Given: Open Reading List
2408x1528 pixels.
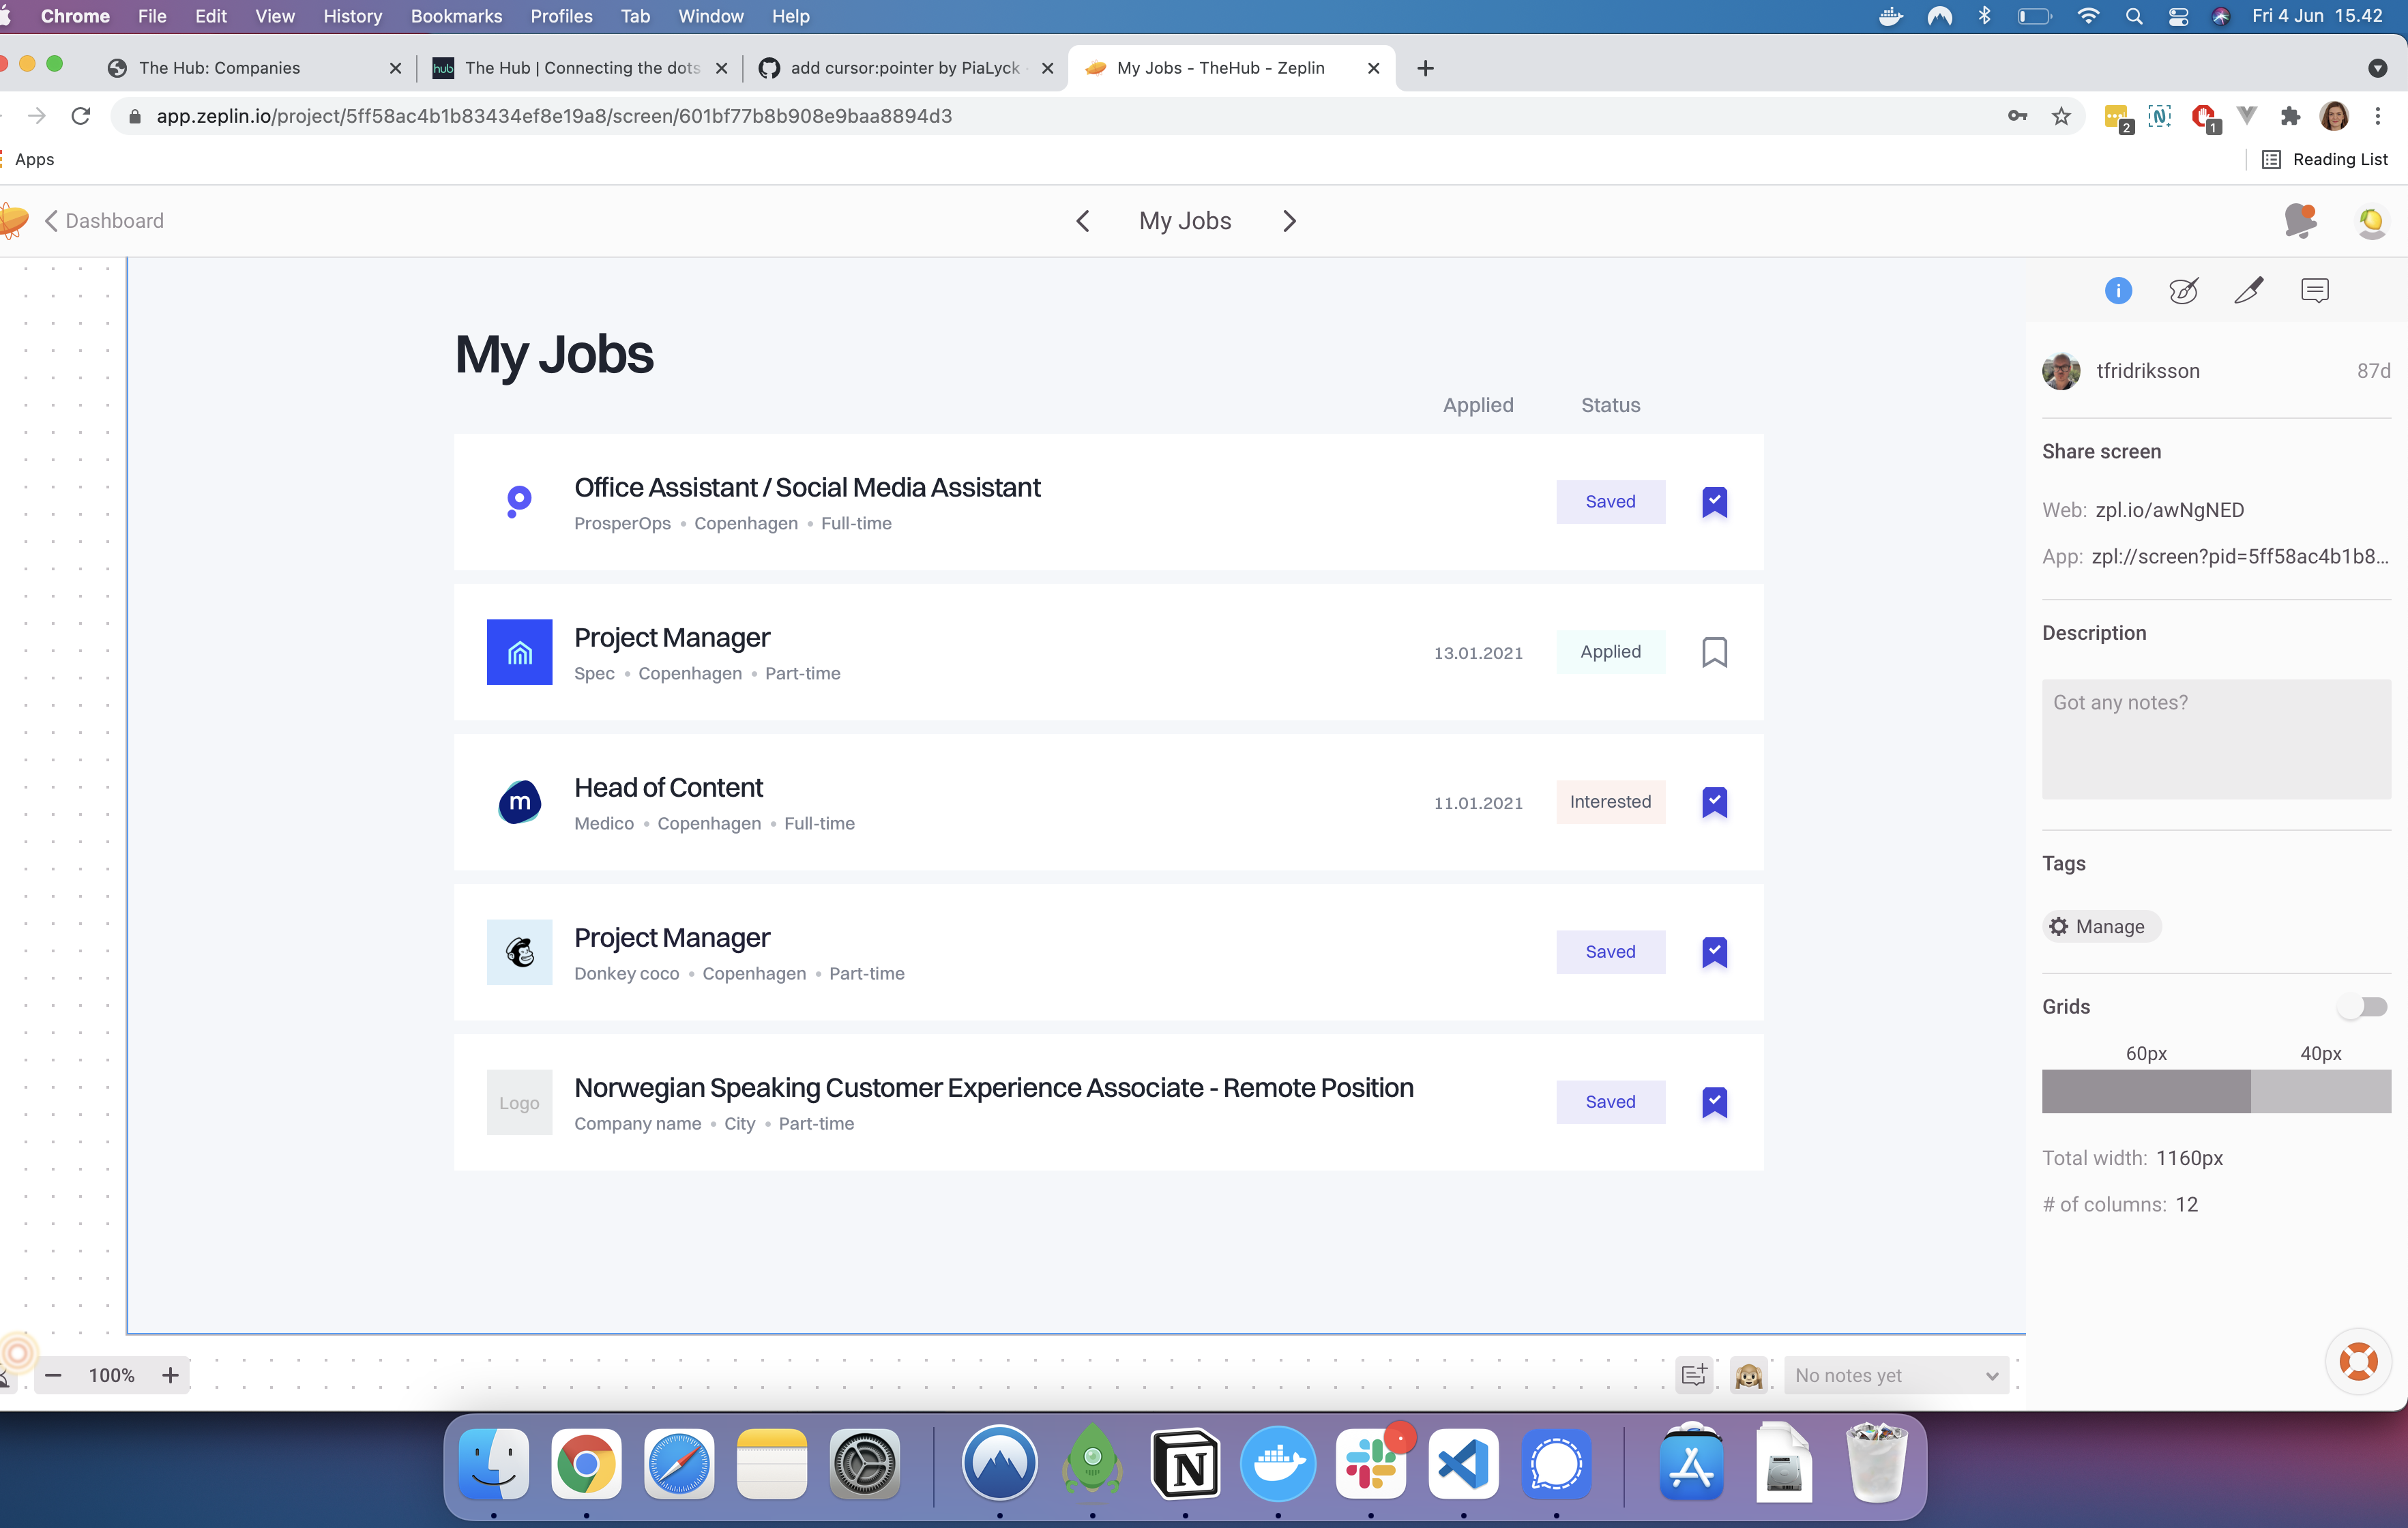Looking at the screenshot, I should point(2324,159).
